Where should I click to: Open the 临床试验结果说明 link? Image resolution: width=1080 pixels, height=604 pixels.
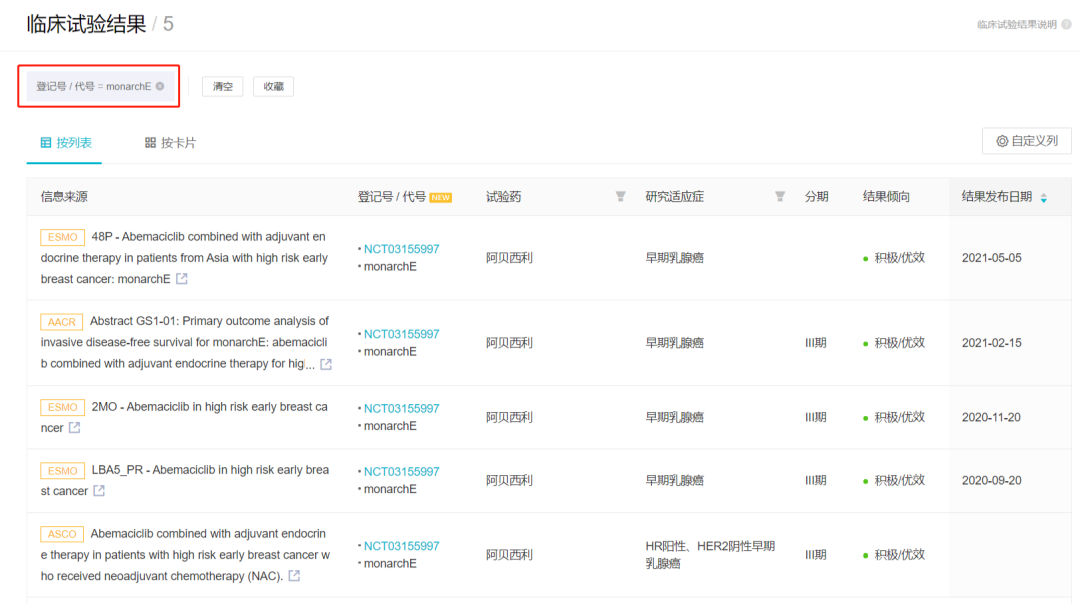1017,24
